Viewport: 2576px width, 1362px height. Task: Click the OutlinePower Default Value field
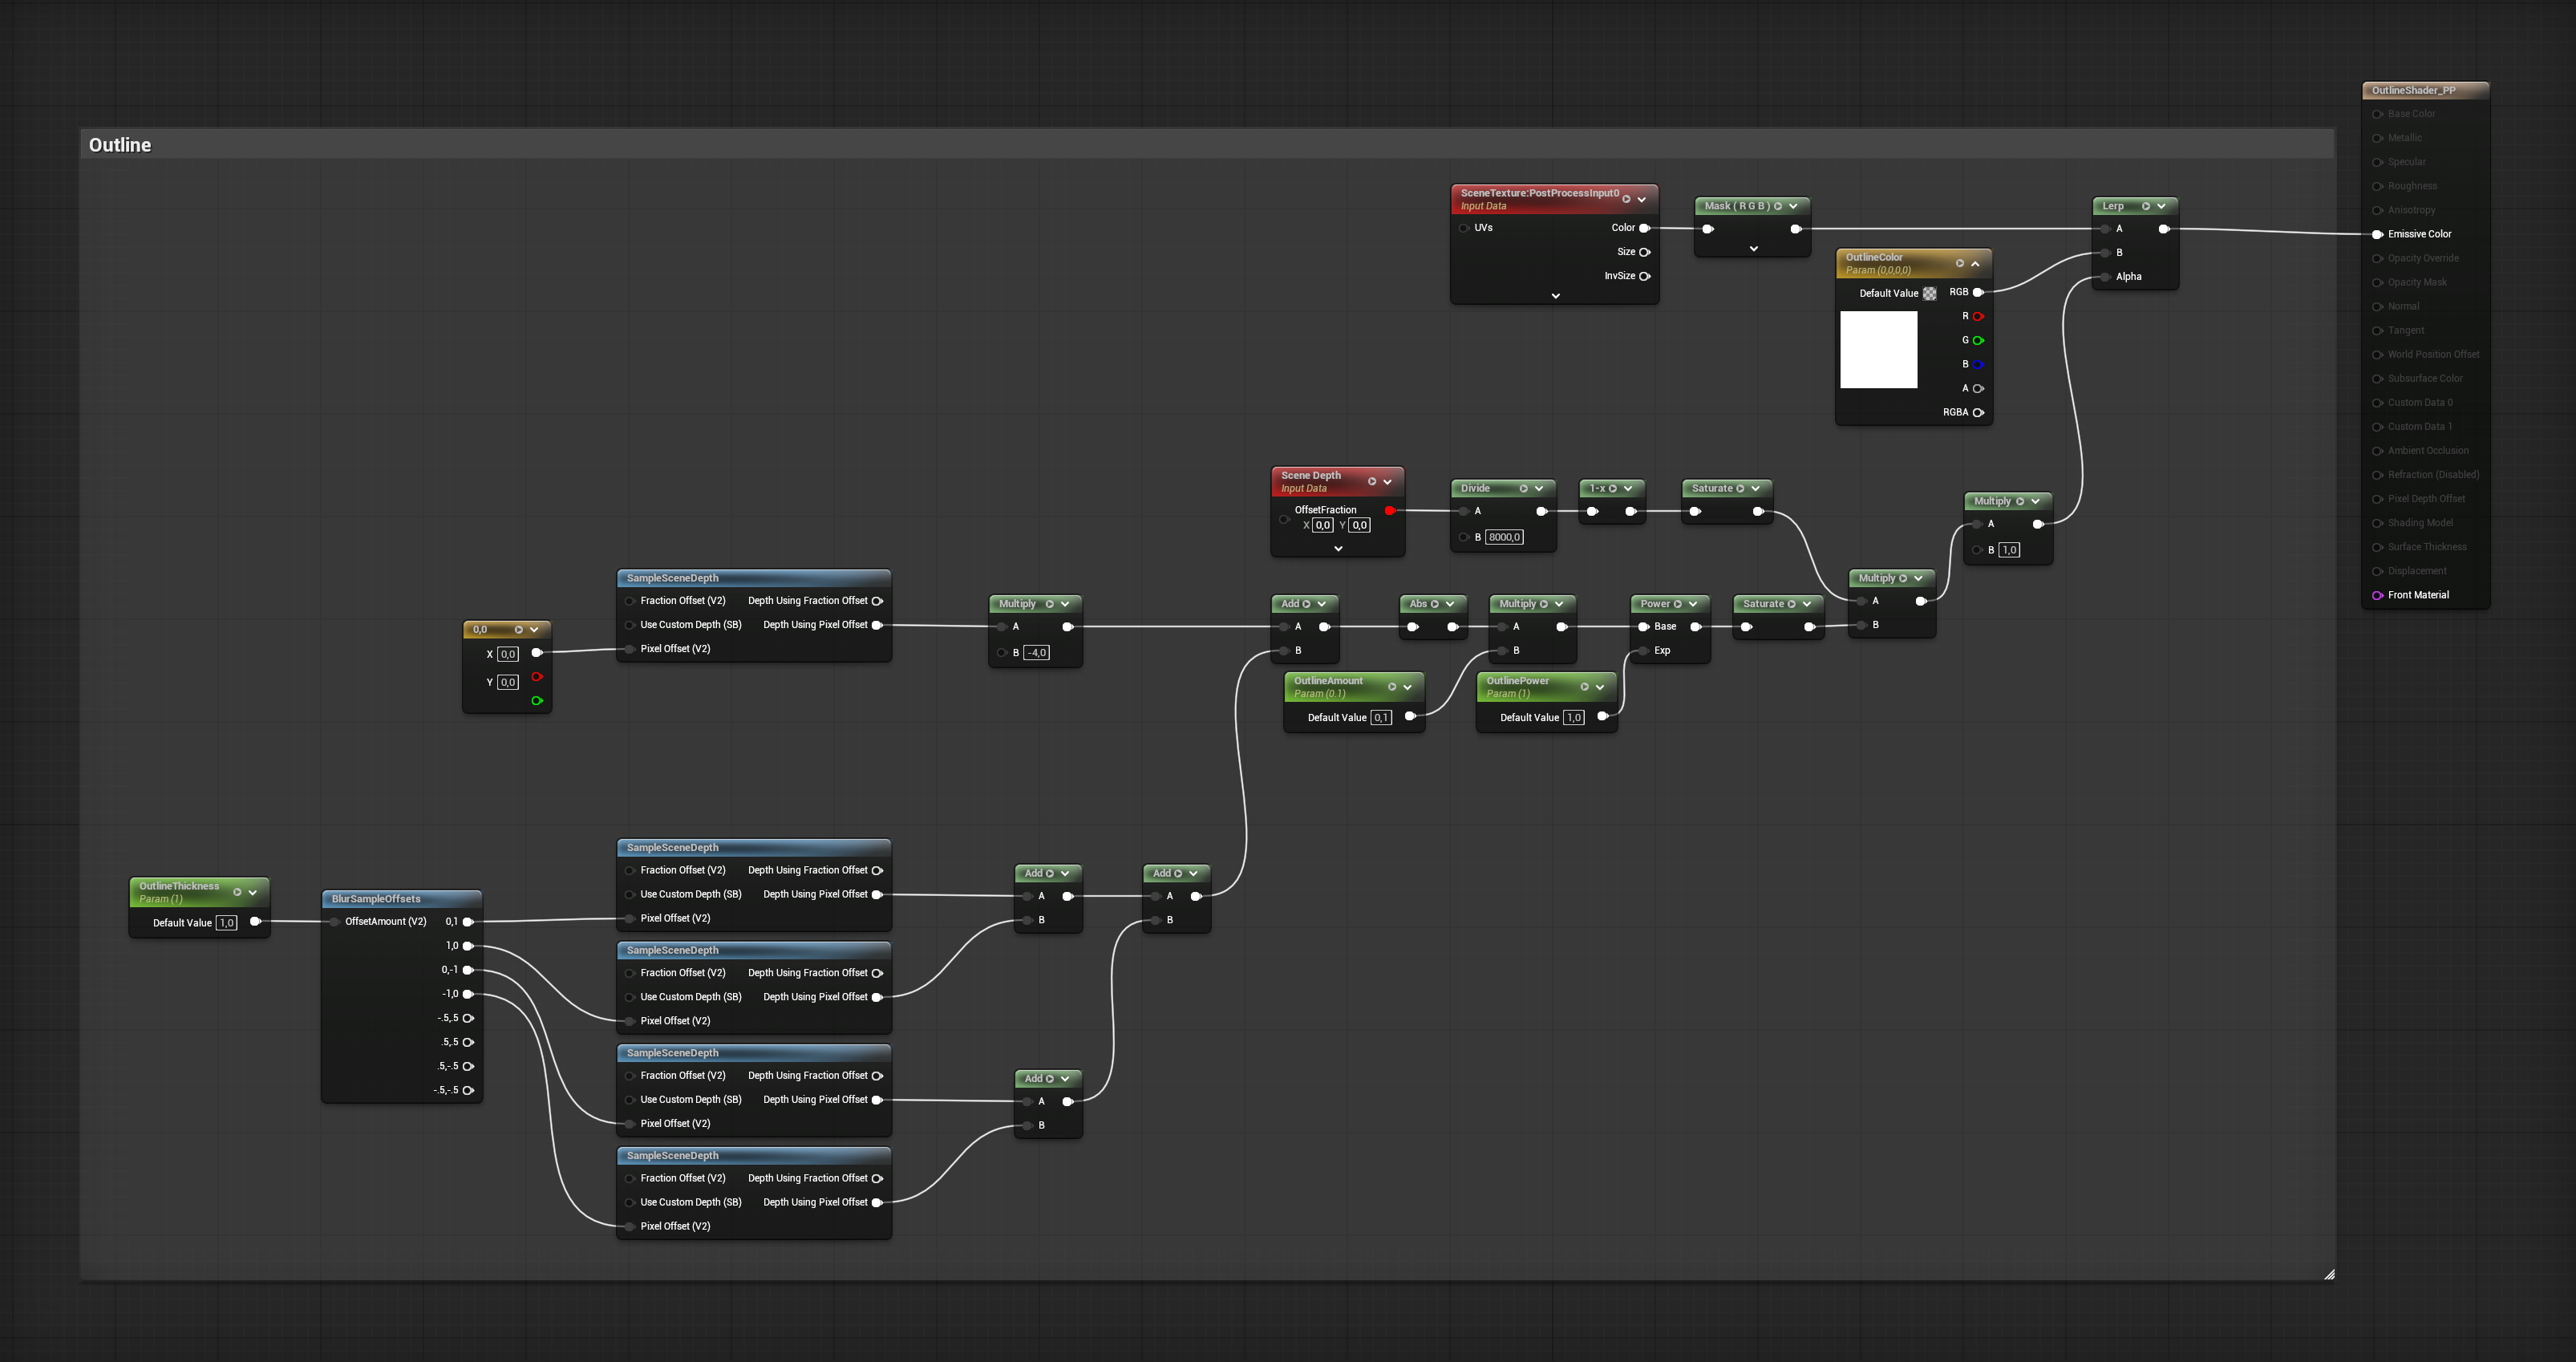tap(1574, 718)
